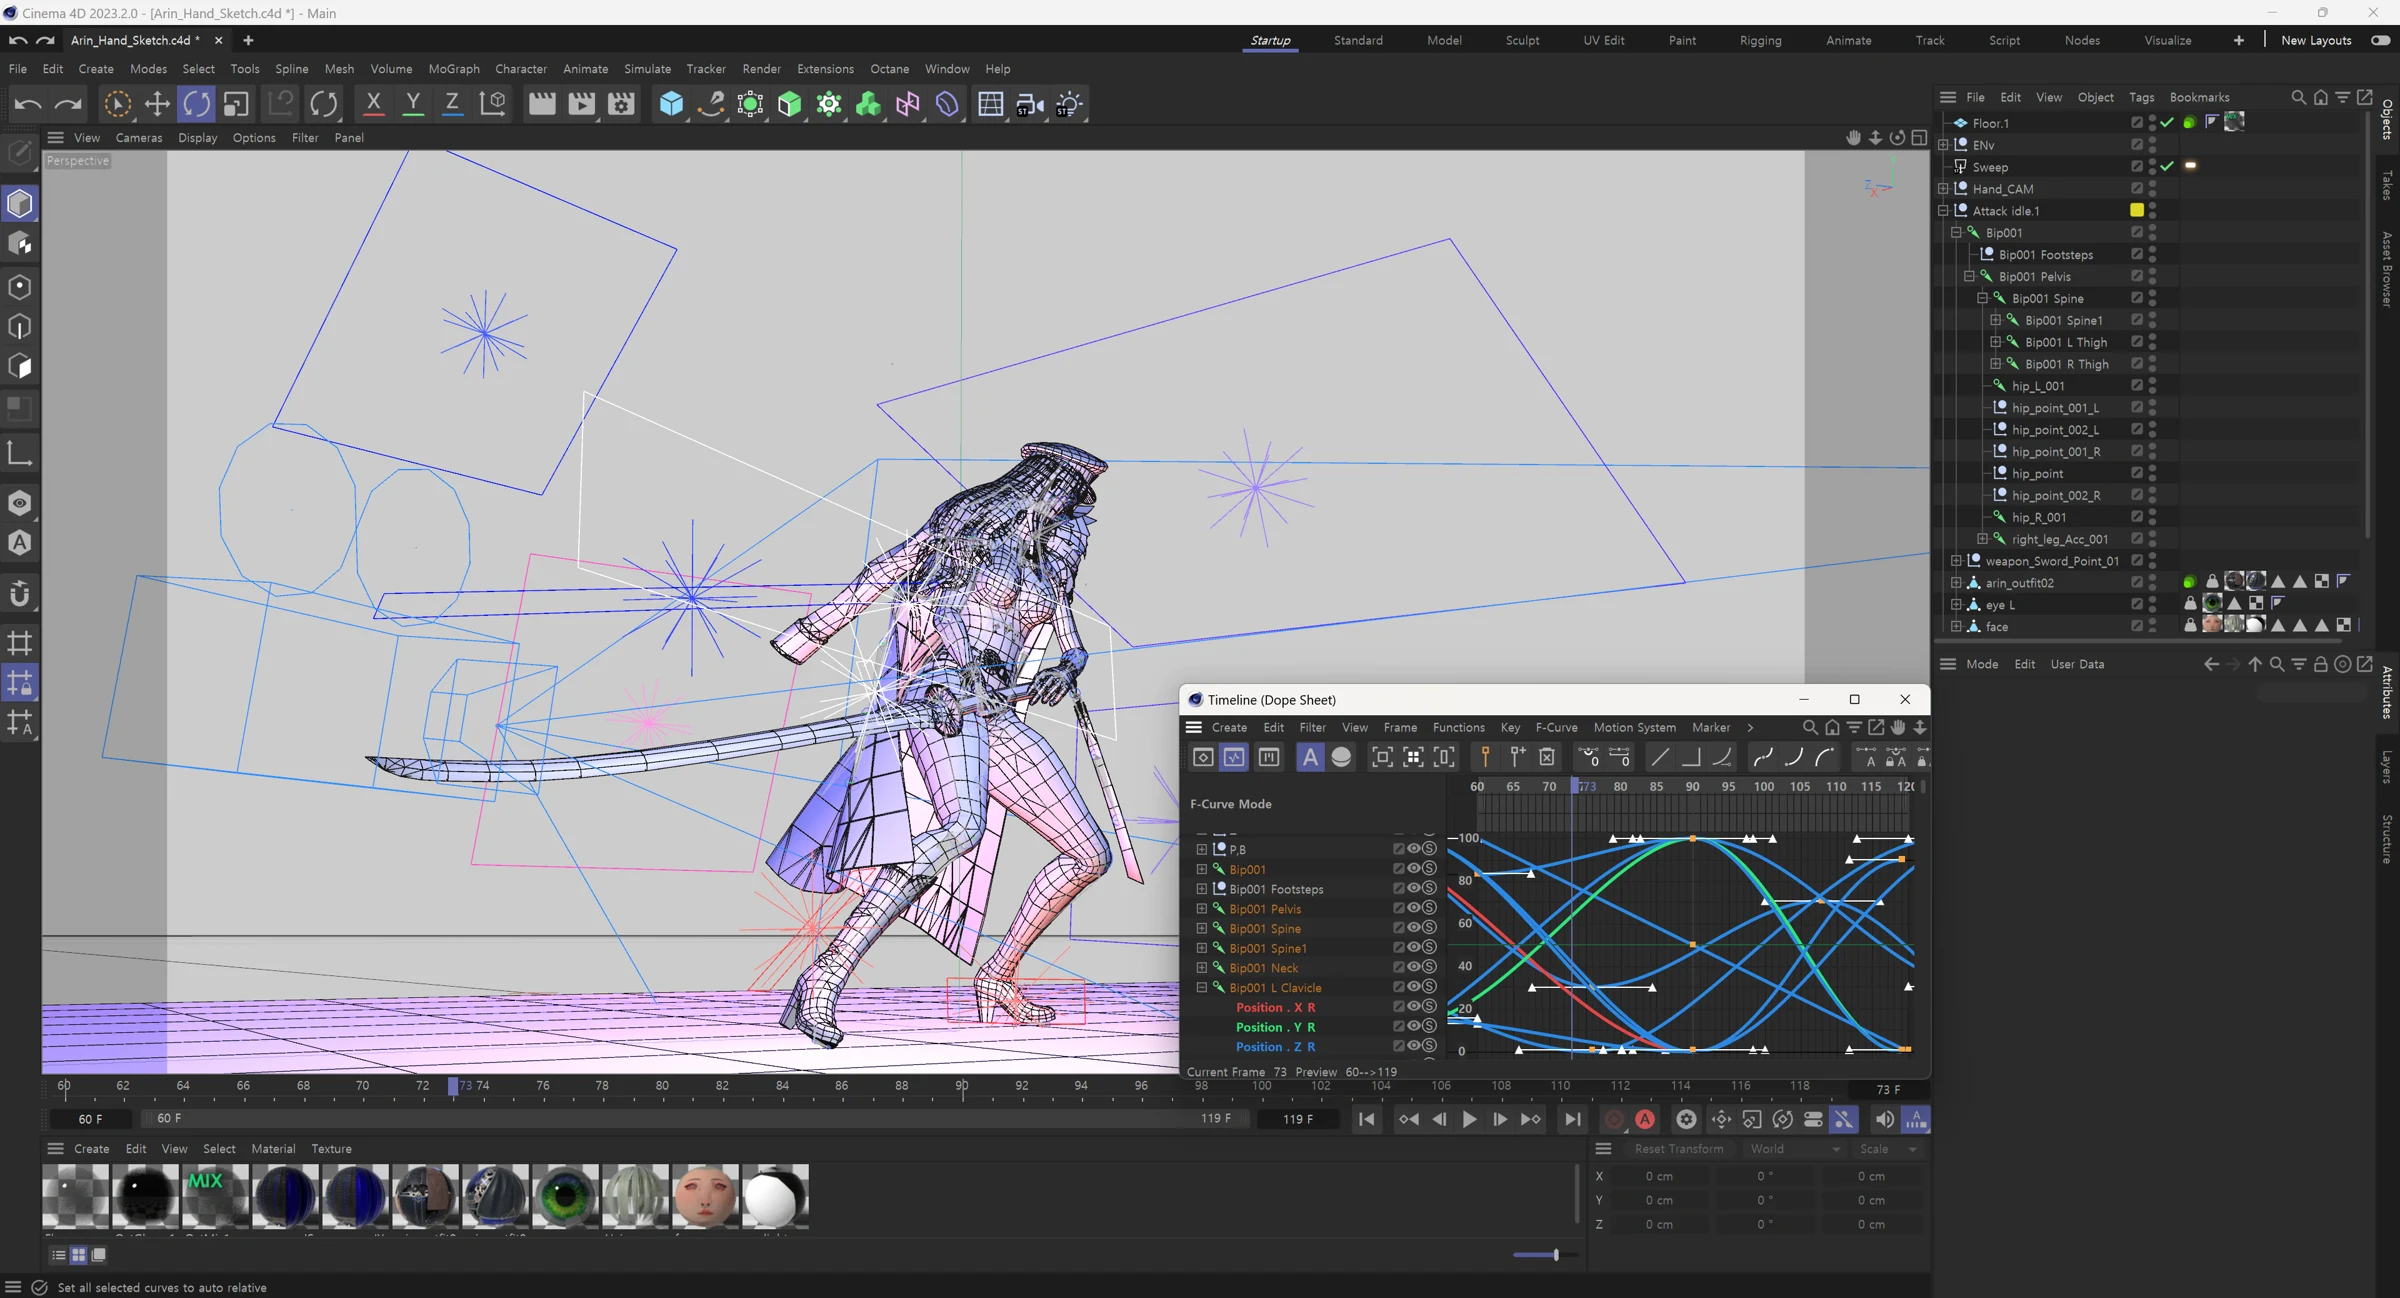Viewport: 2400px width, 1298px height.
Task: Switch to the Sculpt layout tab
Action: [1522, 40]
